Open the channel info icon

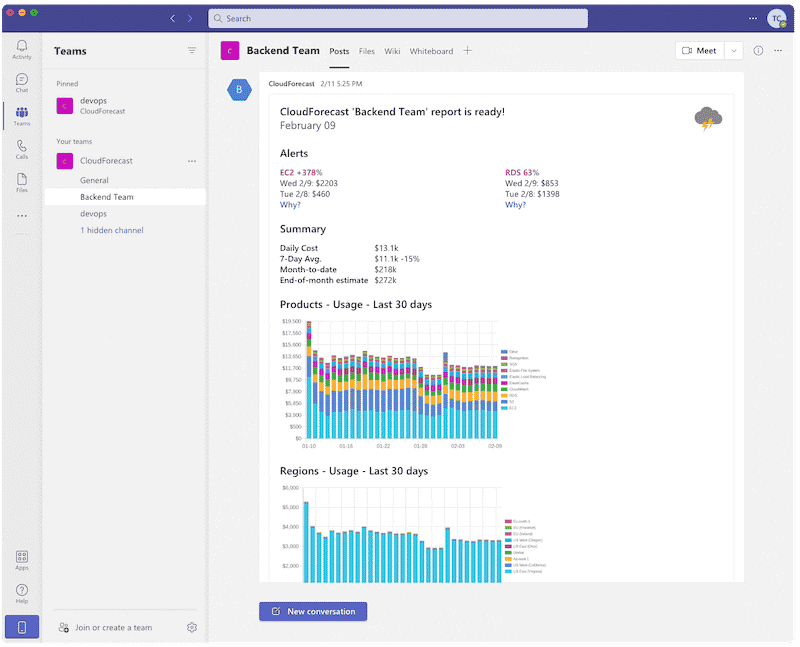(x=758, y=51)
